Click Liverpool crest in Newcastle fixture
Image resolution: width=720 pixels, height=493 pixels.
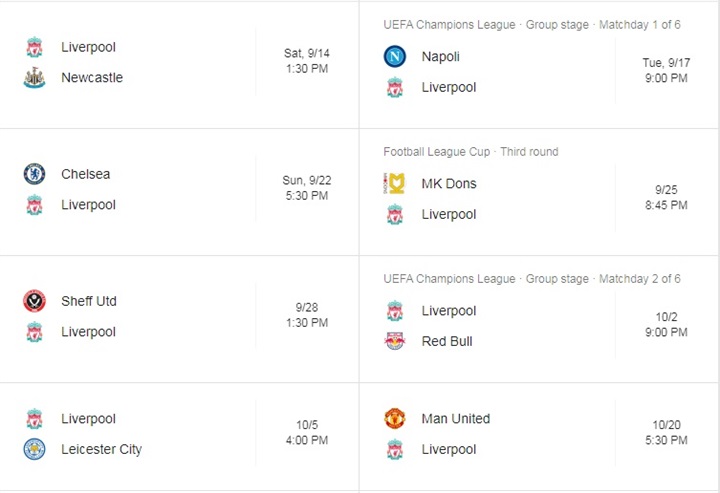coord(34,47)
